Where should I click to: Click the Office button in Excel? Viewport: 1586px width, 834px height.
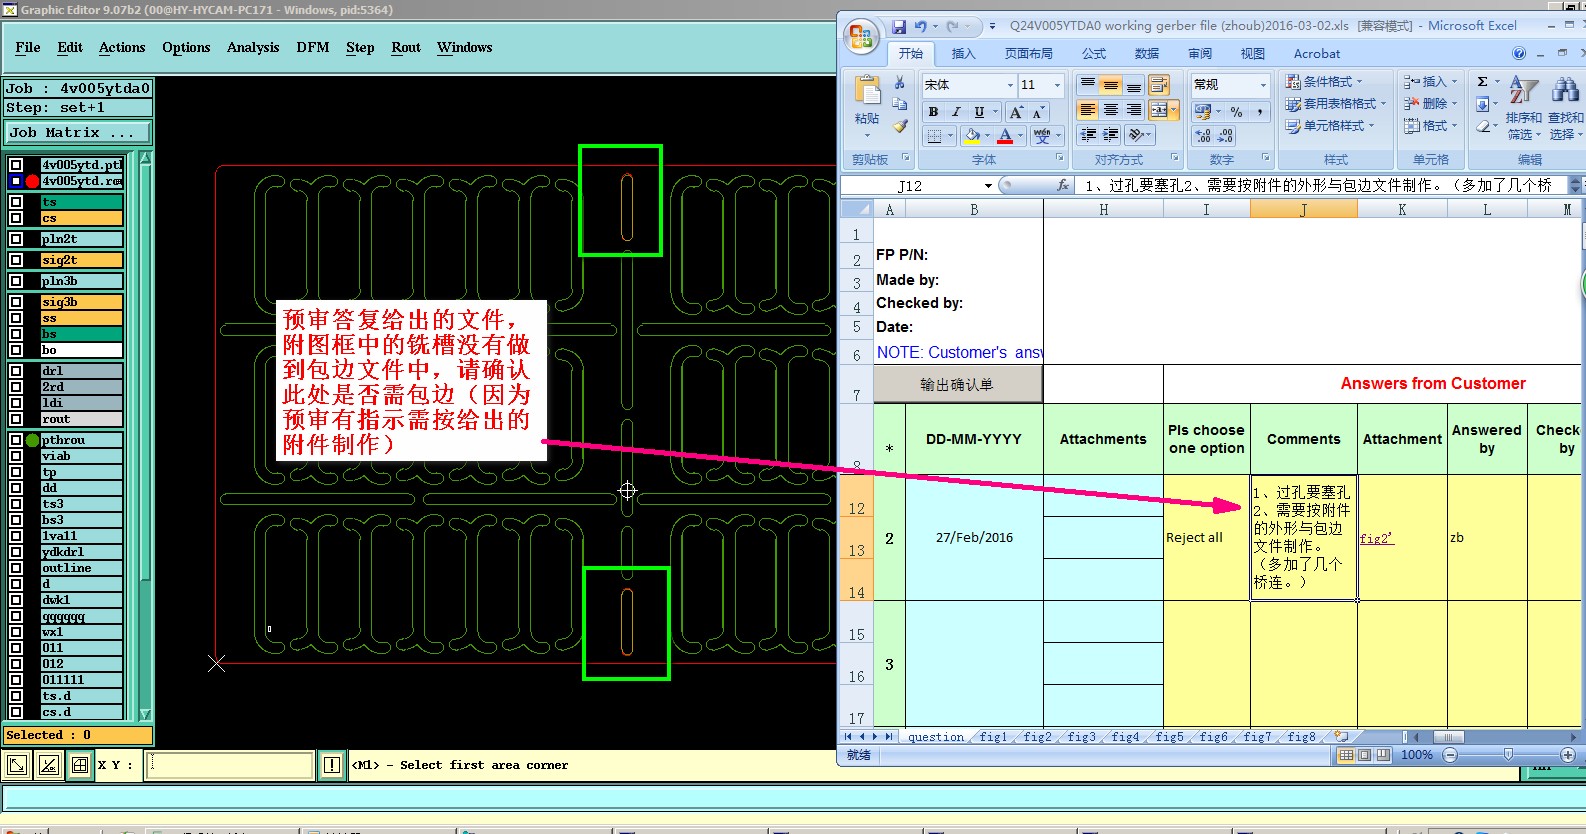click(x=861, y=37)
